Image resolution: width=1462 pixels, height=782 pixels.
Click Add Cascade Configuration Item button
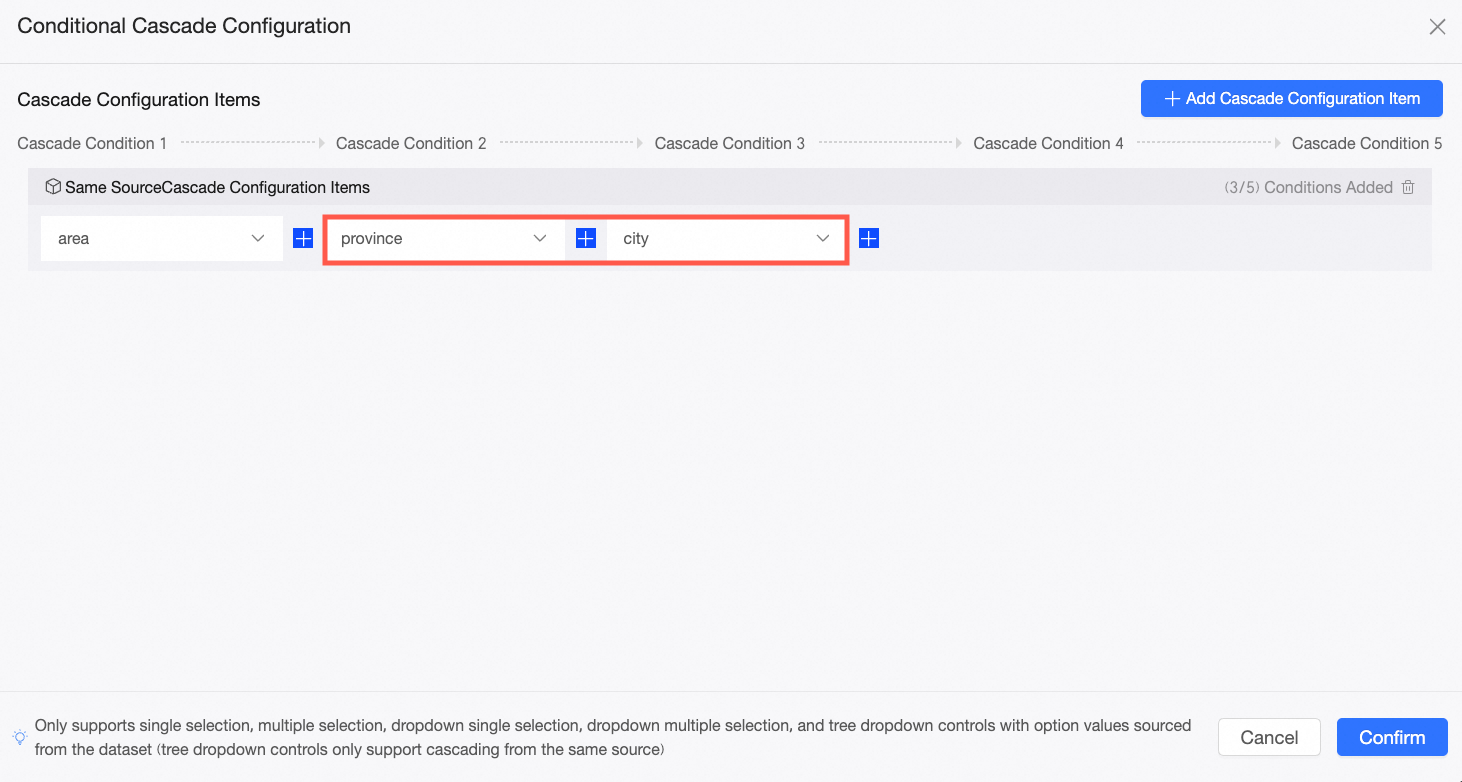click(x=1291, y=99)
